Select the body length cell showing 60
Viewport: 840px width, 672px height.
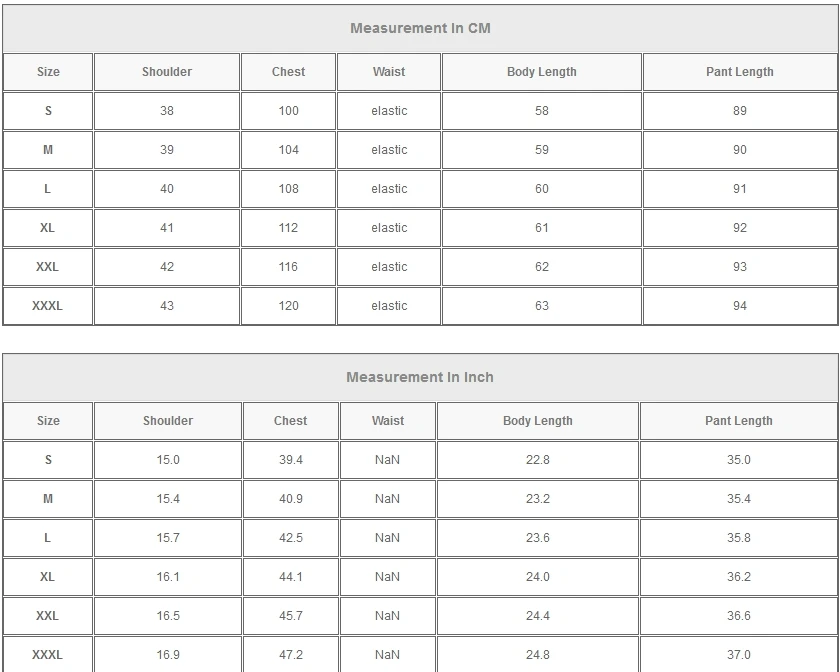[542, 189]
